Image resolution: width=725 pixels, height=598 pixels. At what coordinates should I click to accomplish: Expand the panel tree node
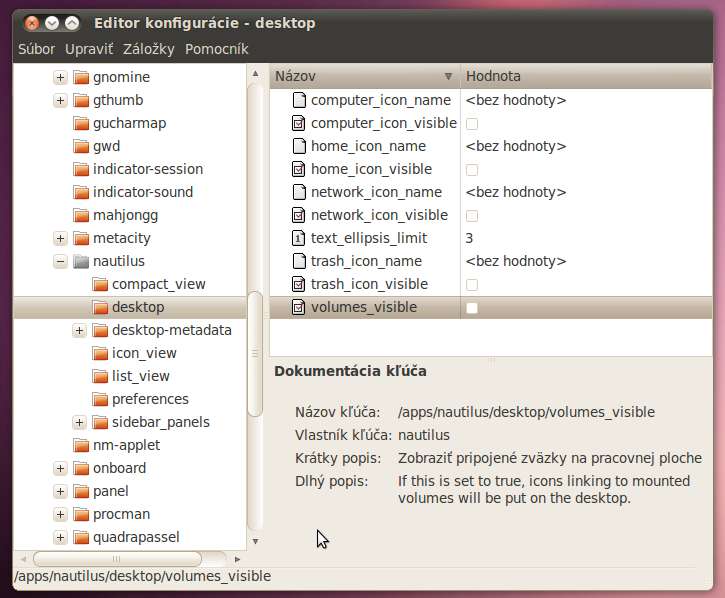60,492
